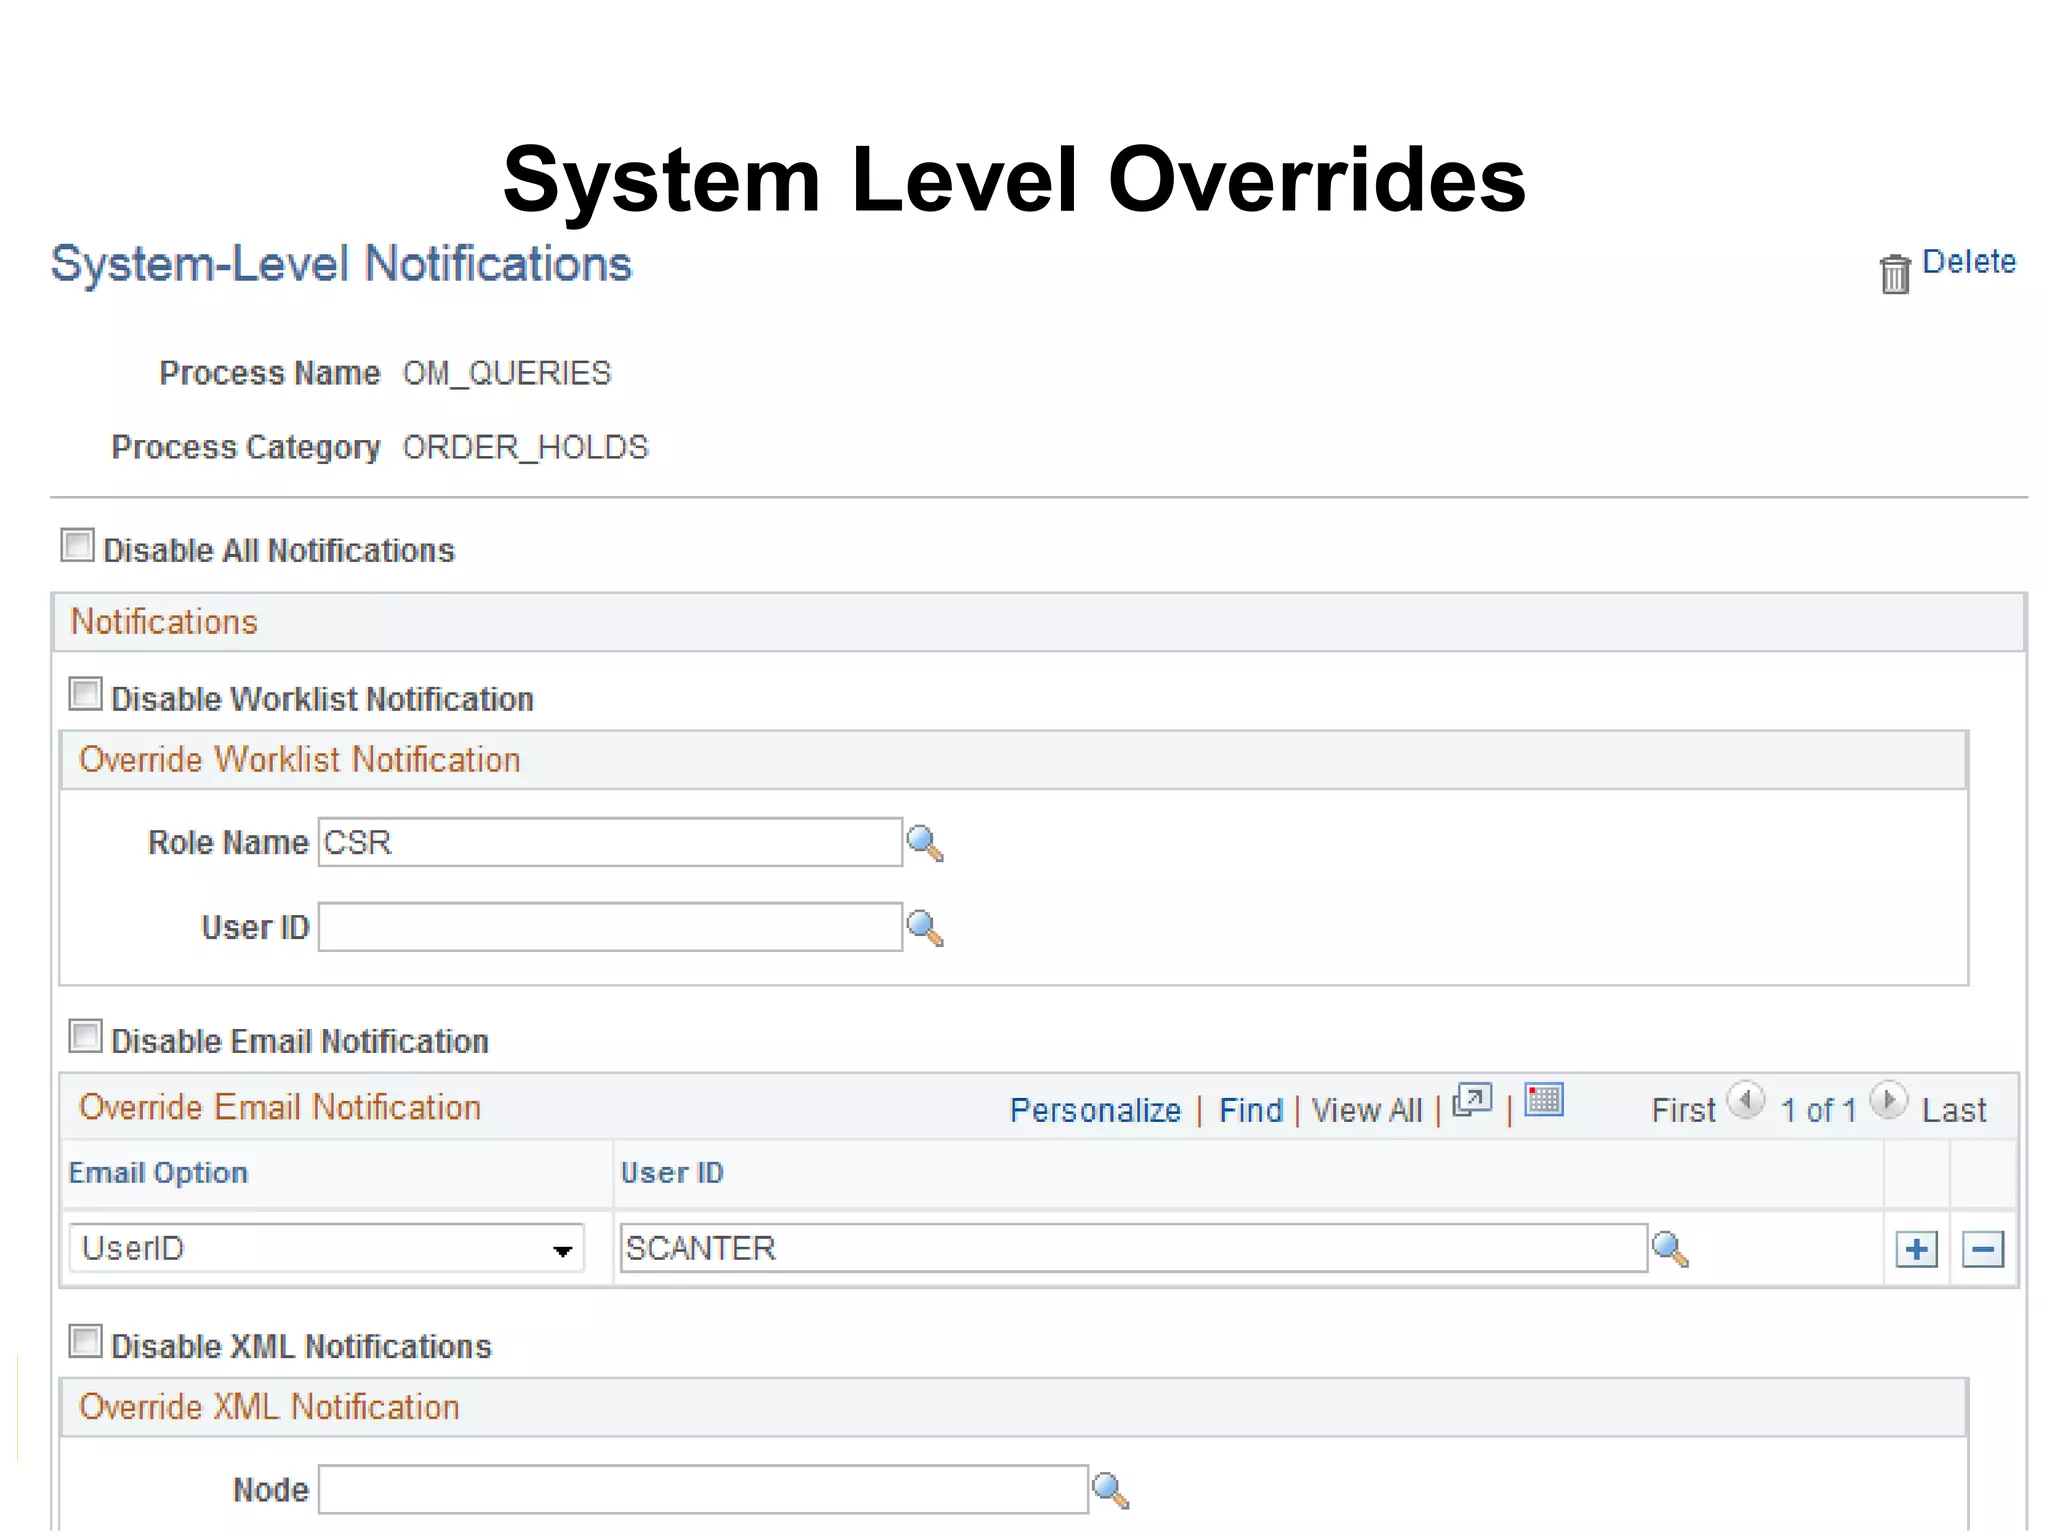Click the ORDER_HOLDS process category value
The width and height of the screenshot is (2048, 1536).
click(525, 447)
